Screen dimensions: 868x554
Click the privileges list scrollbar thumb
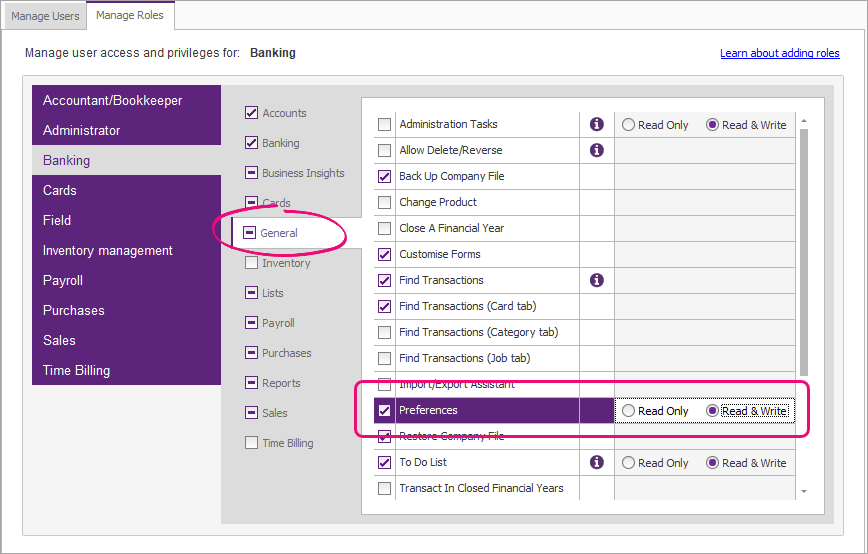804,252
